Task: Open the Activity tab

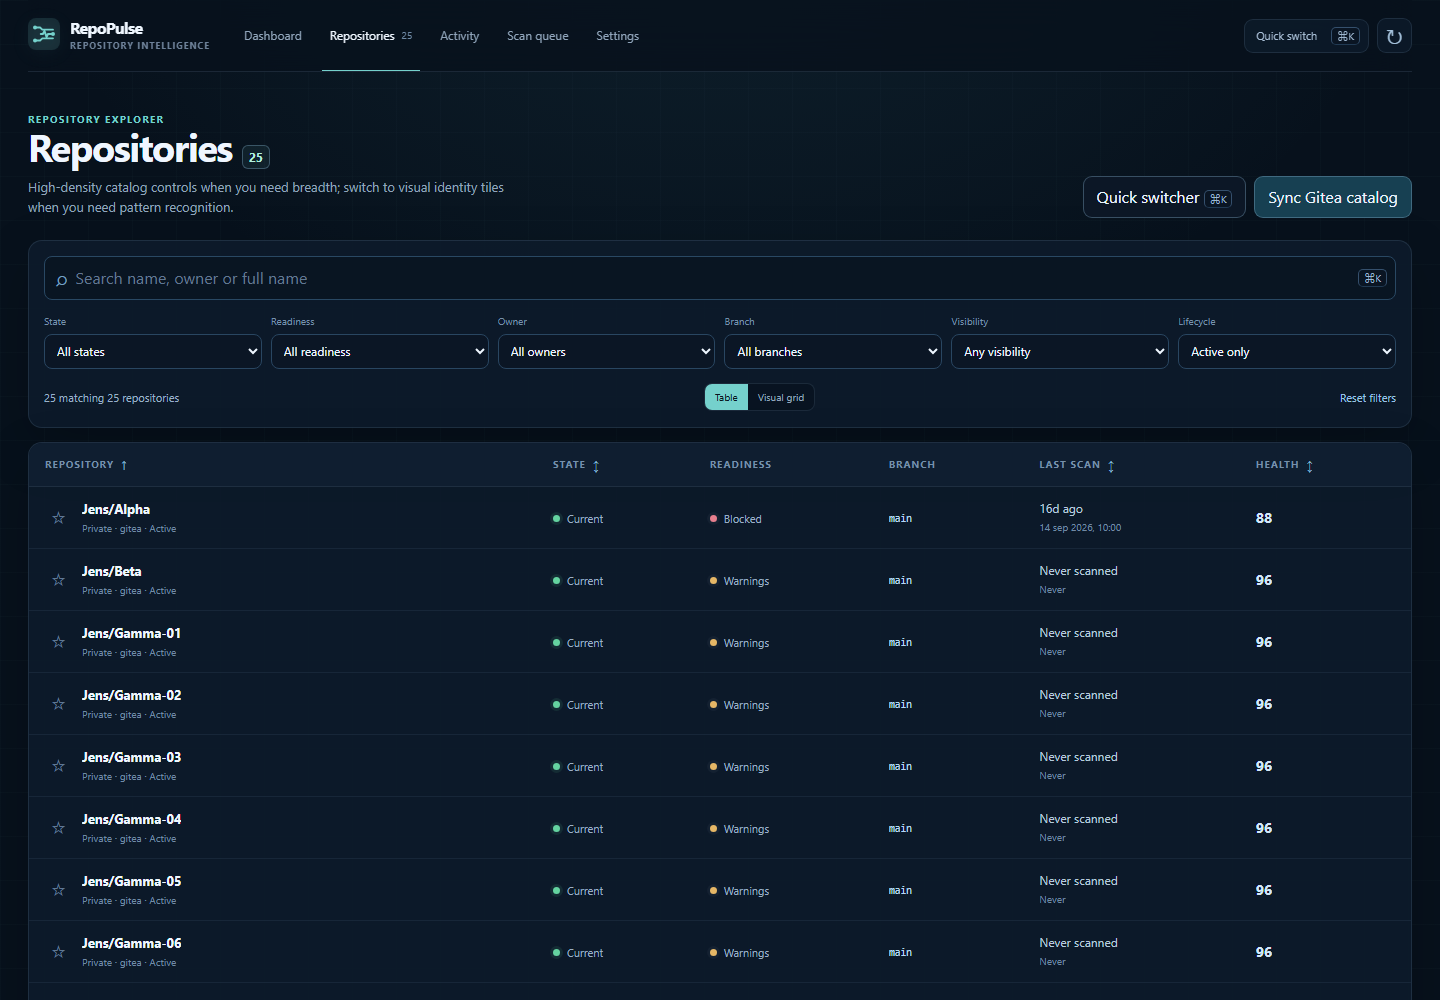Action: [x=460, y=36]
